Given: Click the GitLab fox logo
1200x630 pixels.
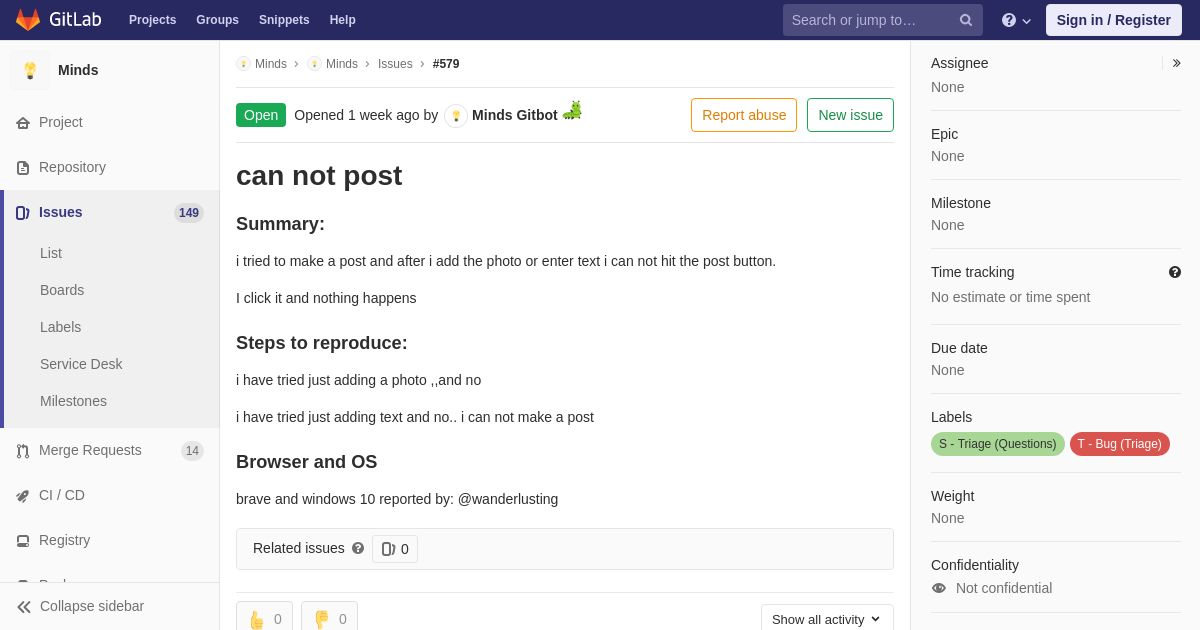Looking at the screenshot, I should [28, 20].
